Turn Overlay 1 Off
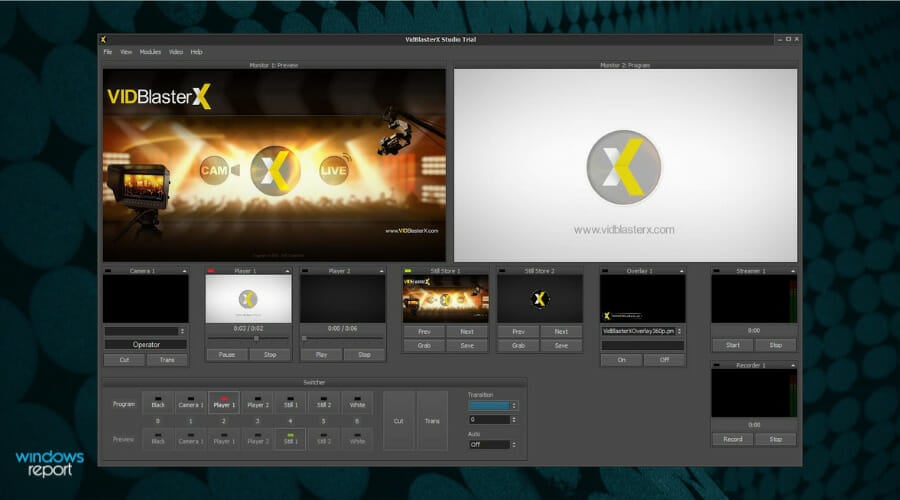The width and height of the screenshot is (900, 500). pyautogui.click(x=664, y=360)
